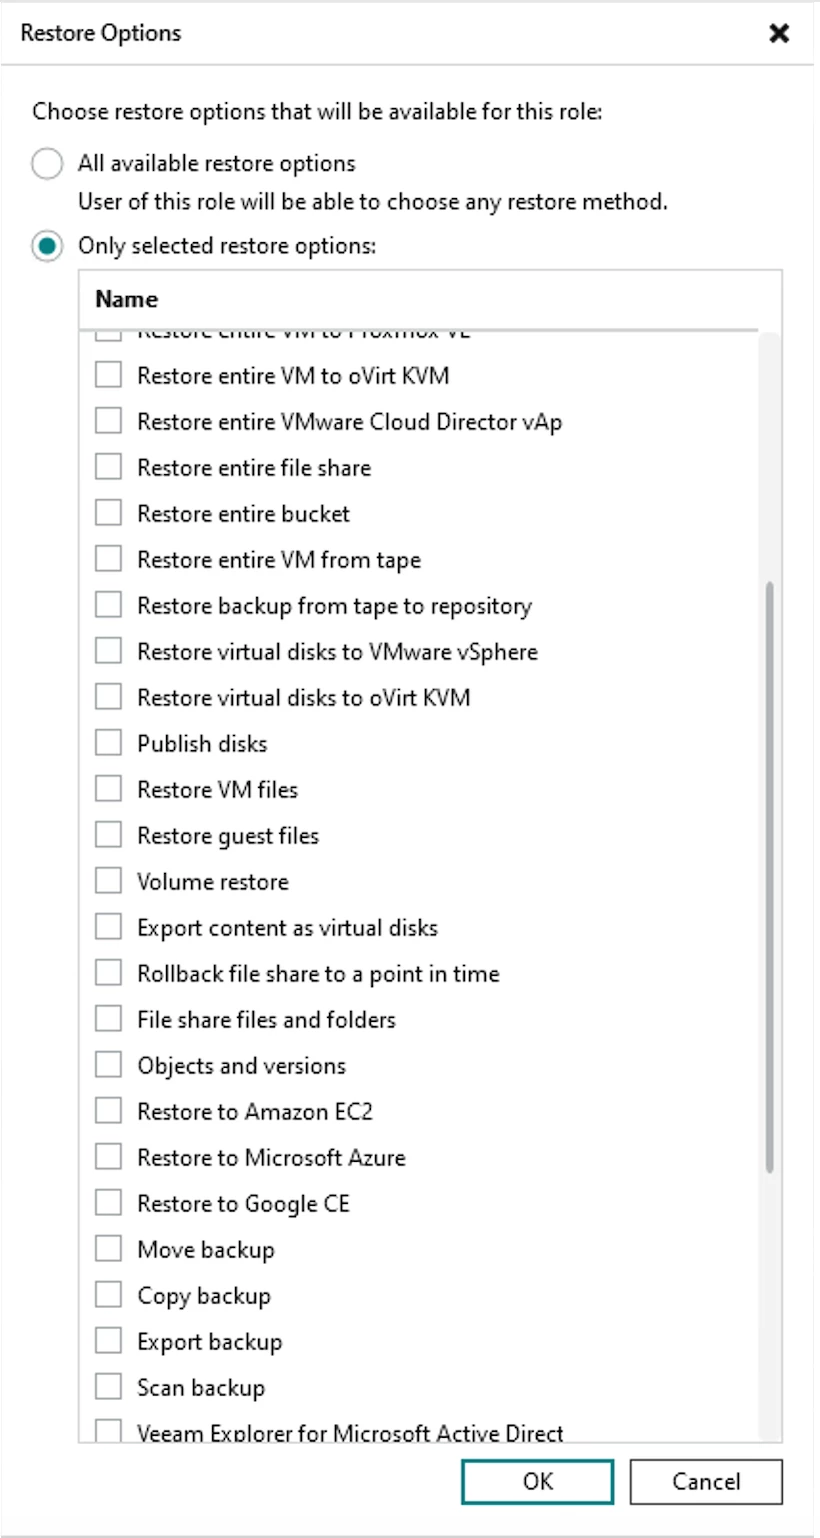Select 'Only selected restore options' radio button
820x1538 pixels.
tap(47, 246)
